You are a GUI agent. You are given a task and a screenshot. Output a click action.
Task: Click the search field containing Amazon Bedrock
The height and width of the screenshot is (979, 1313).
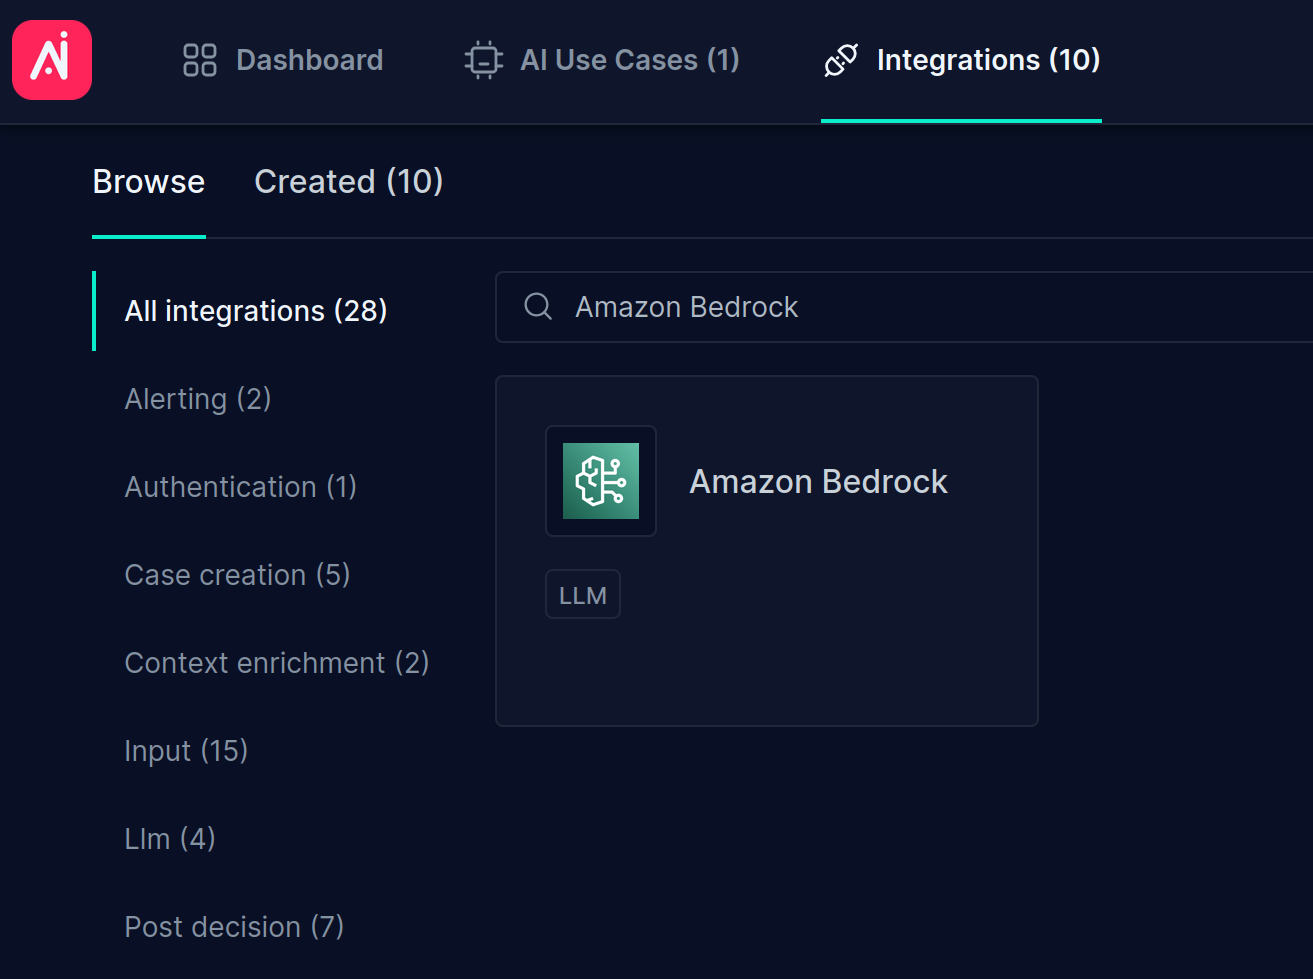click(904, 307)
